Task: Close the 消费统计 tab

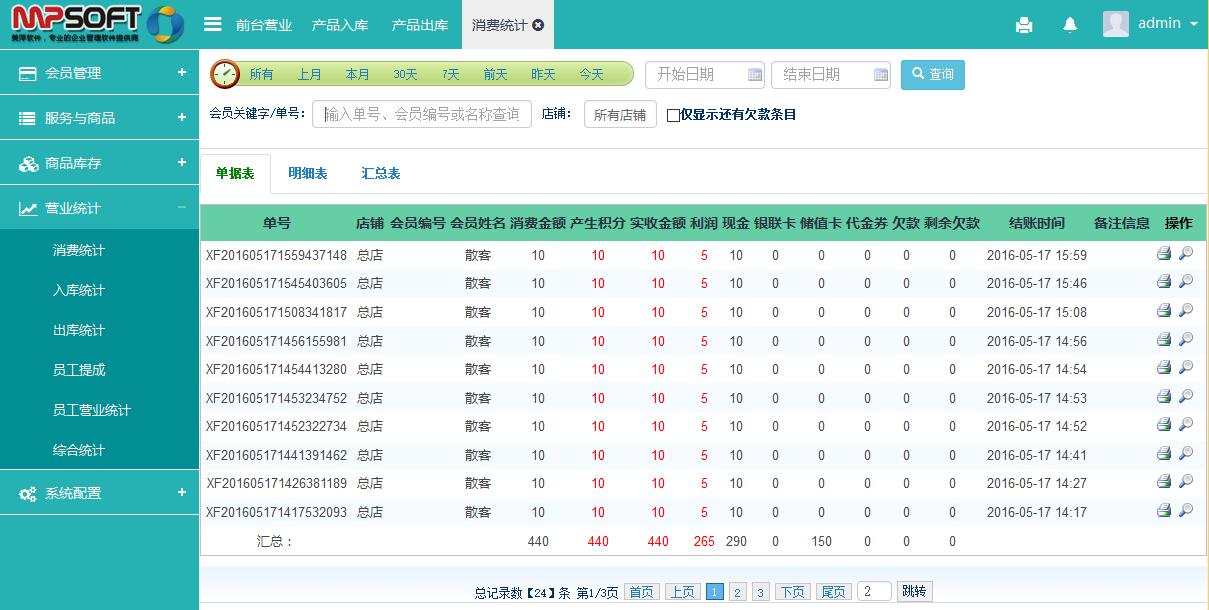Action: pos(538,25)
